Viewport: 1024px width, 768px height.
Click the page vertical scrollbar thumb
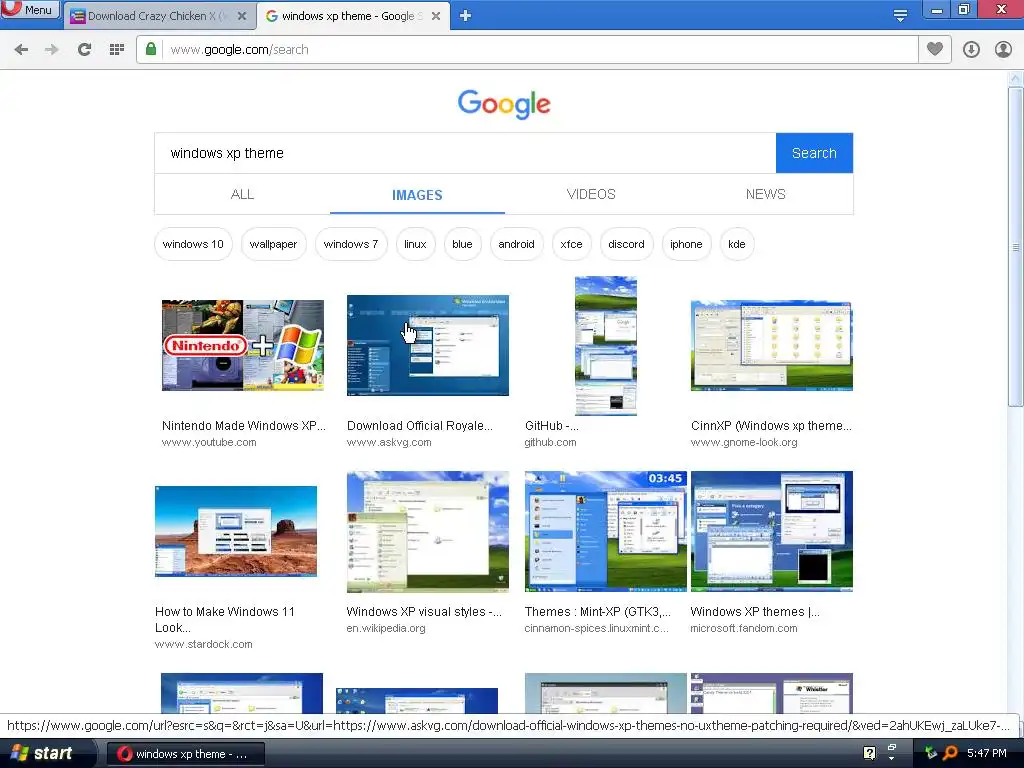[x=1016, y=247]
